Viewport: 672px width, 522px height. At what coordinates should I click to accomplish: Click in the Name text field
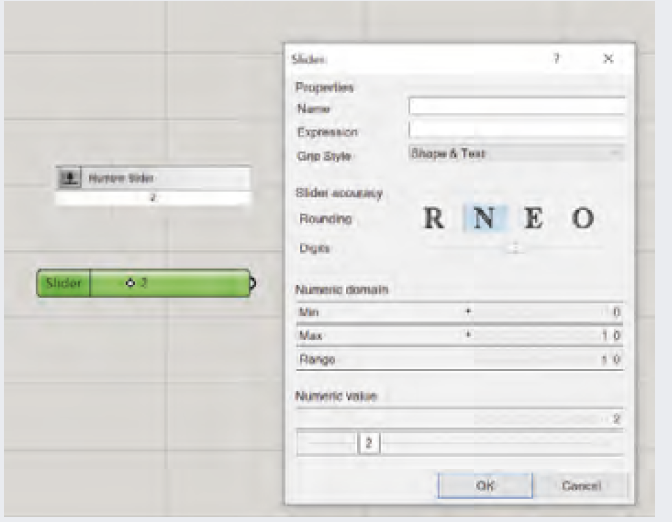[x=517, y=106]
